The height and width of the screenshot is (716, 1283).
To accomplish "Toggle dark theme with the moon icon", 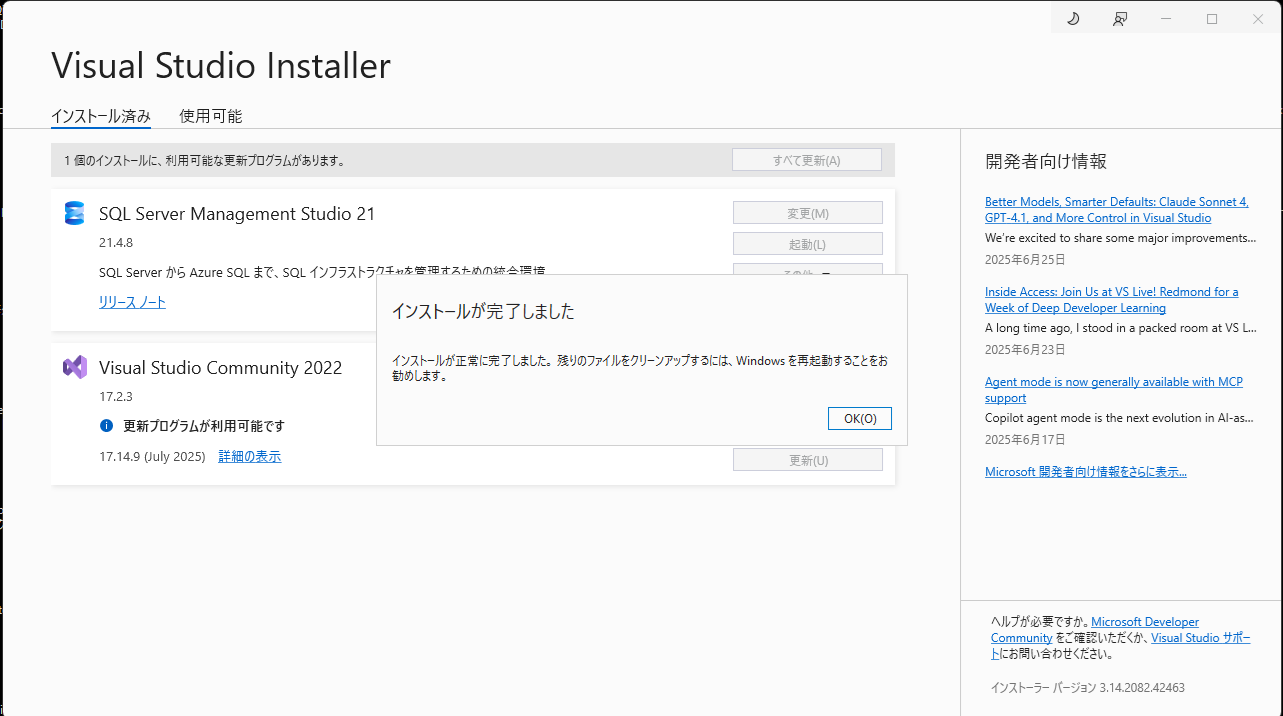I will 1072,17.
